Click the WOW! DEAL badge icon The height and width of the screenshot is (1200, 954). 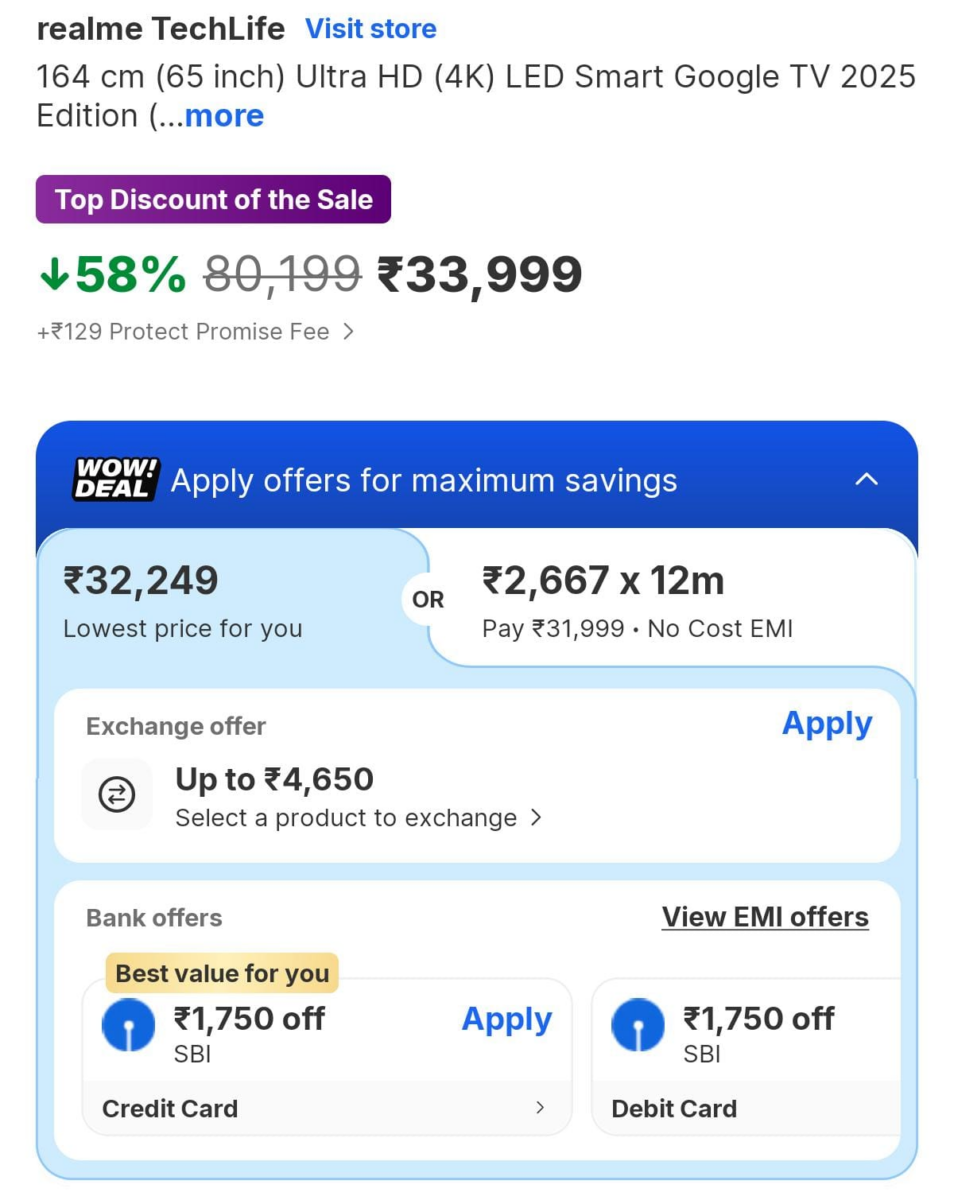point(116,480)
